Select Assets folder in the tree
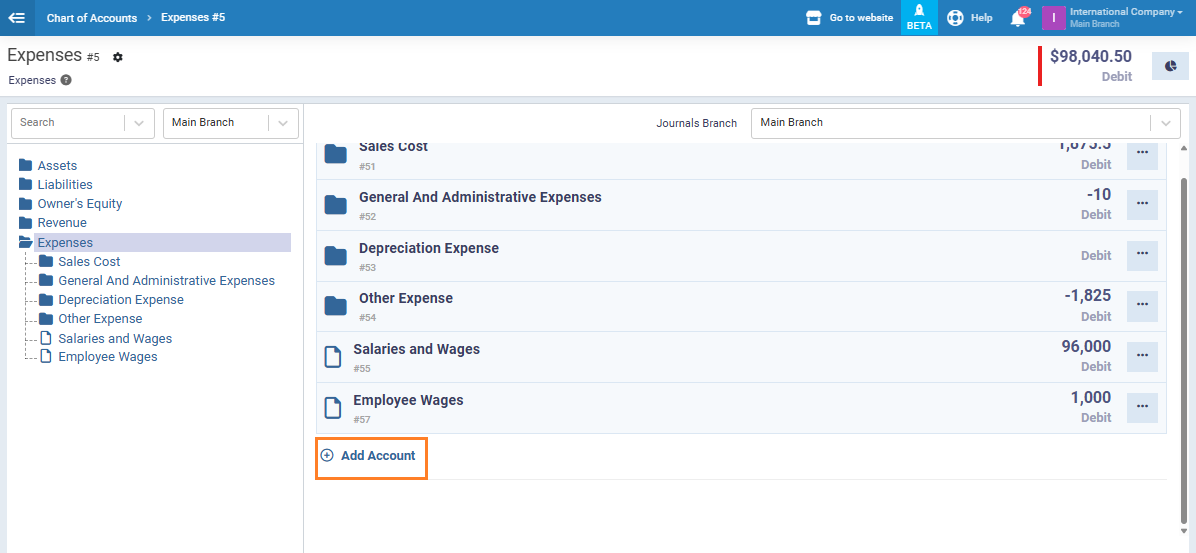This screenshot has height=553, width=1196. coord(57,166)
